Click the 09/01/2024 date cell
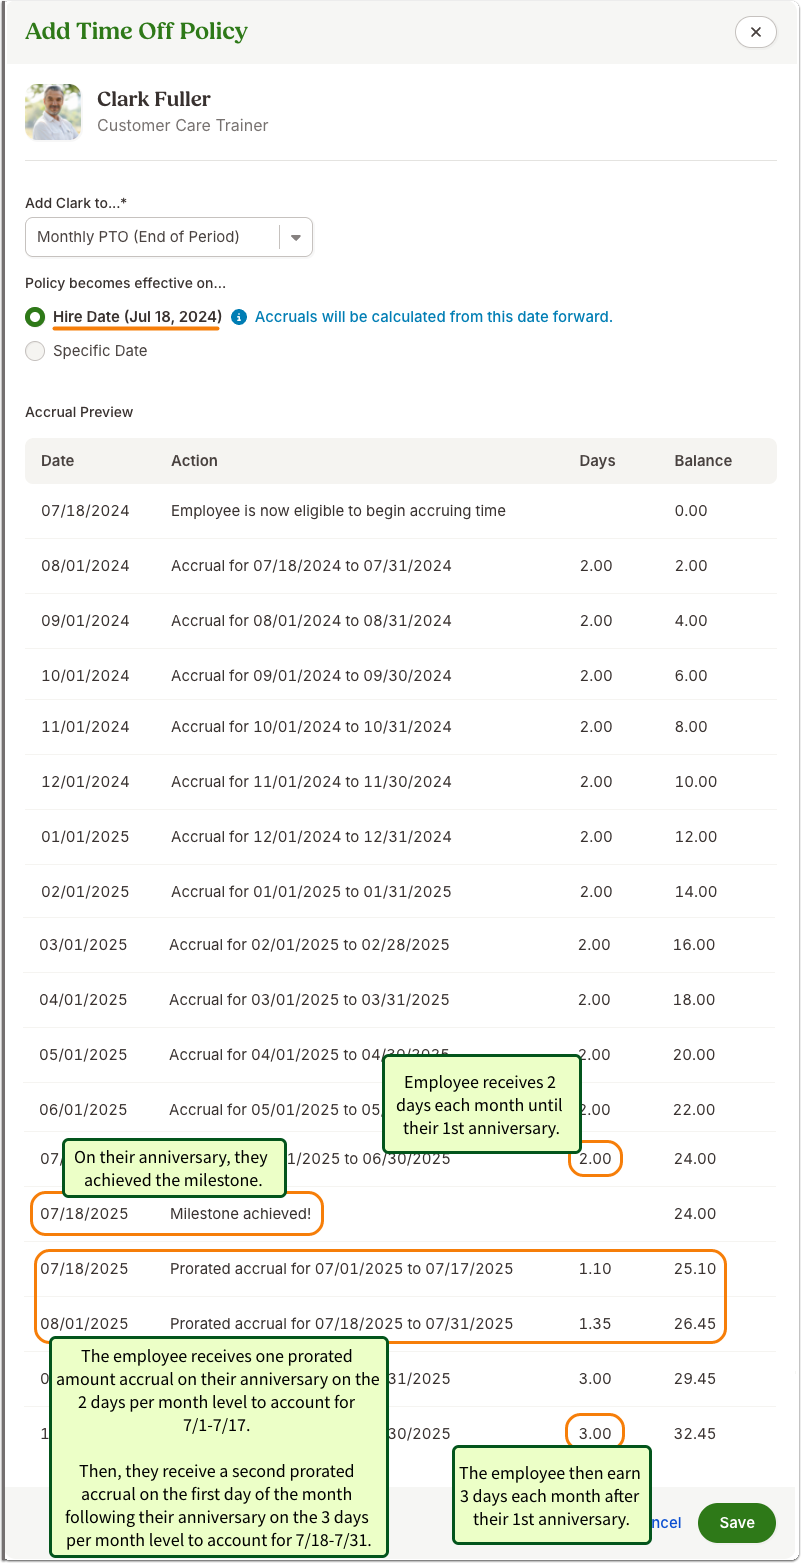This screenshot has width=801, height=1563. tap(85, 621)
